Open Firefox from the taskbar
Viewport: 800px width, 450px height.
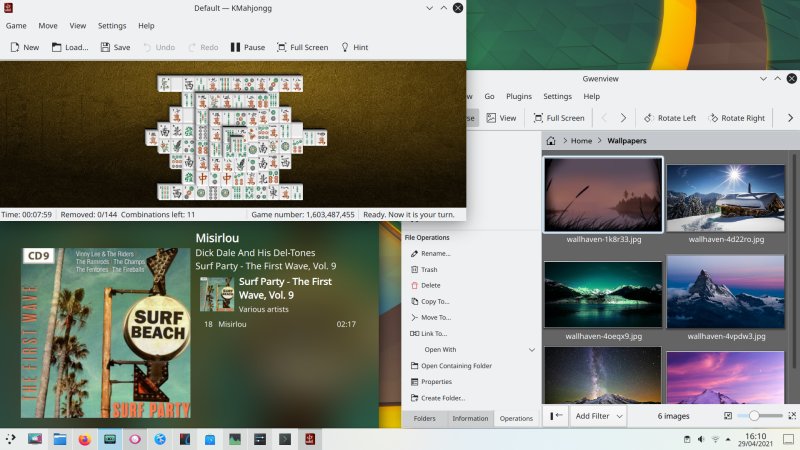[x=84, y=439]
